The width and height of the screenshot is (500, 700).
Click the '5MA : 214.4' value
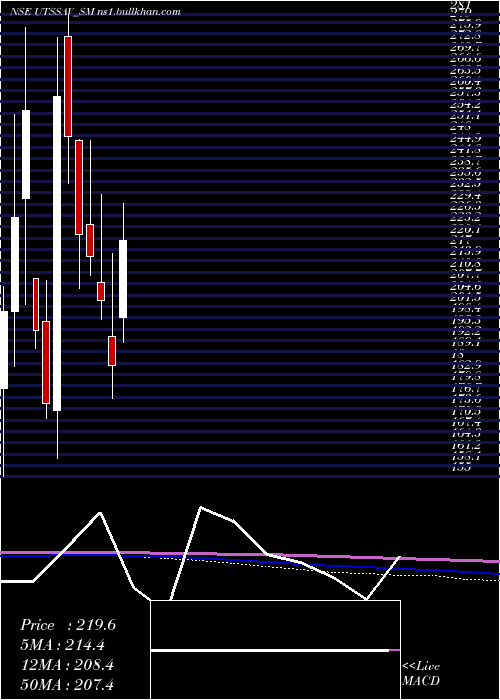tap(64, 645)
